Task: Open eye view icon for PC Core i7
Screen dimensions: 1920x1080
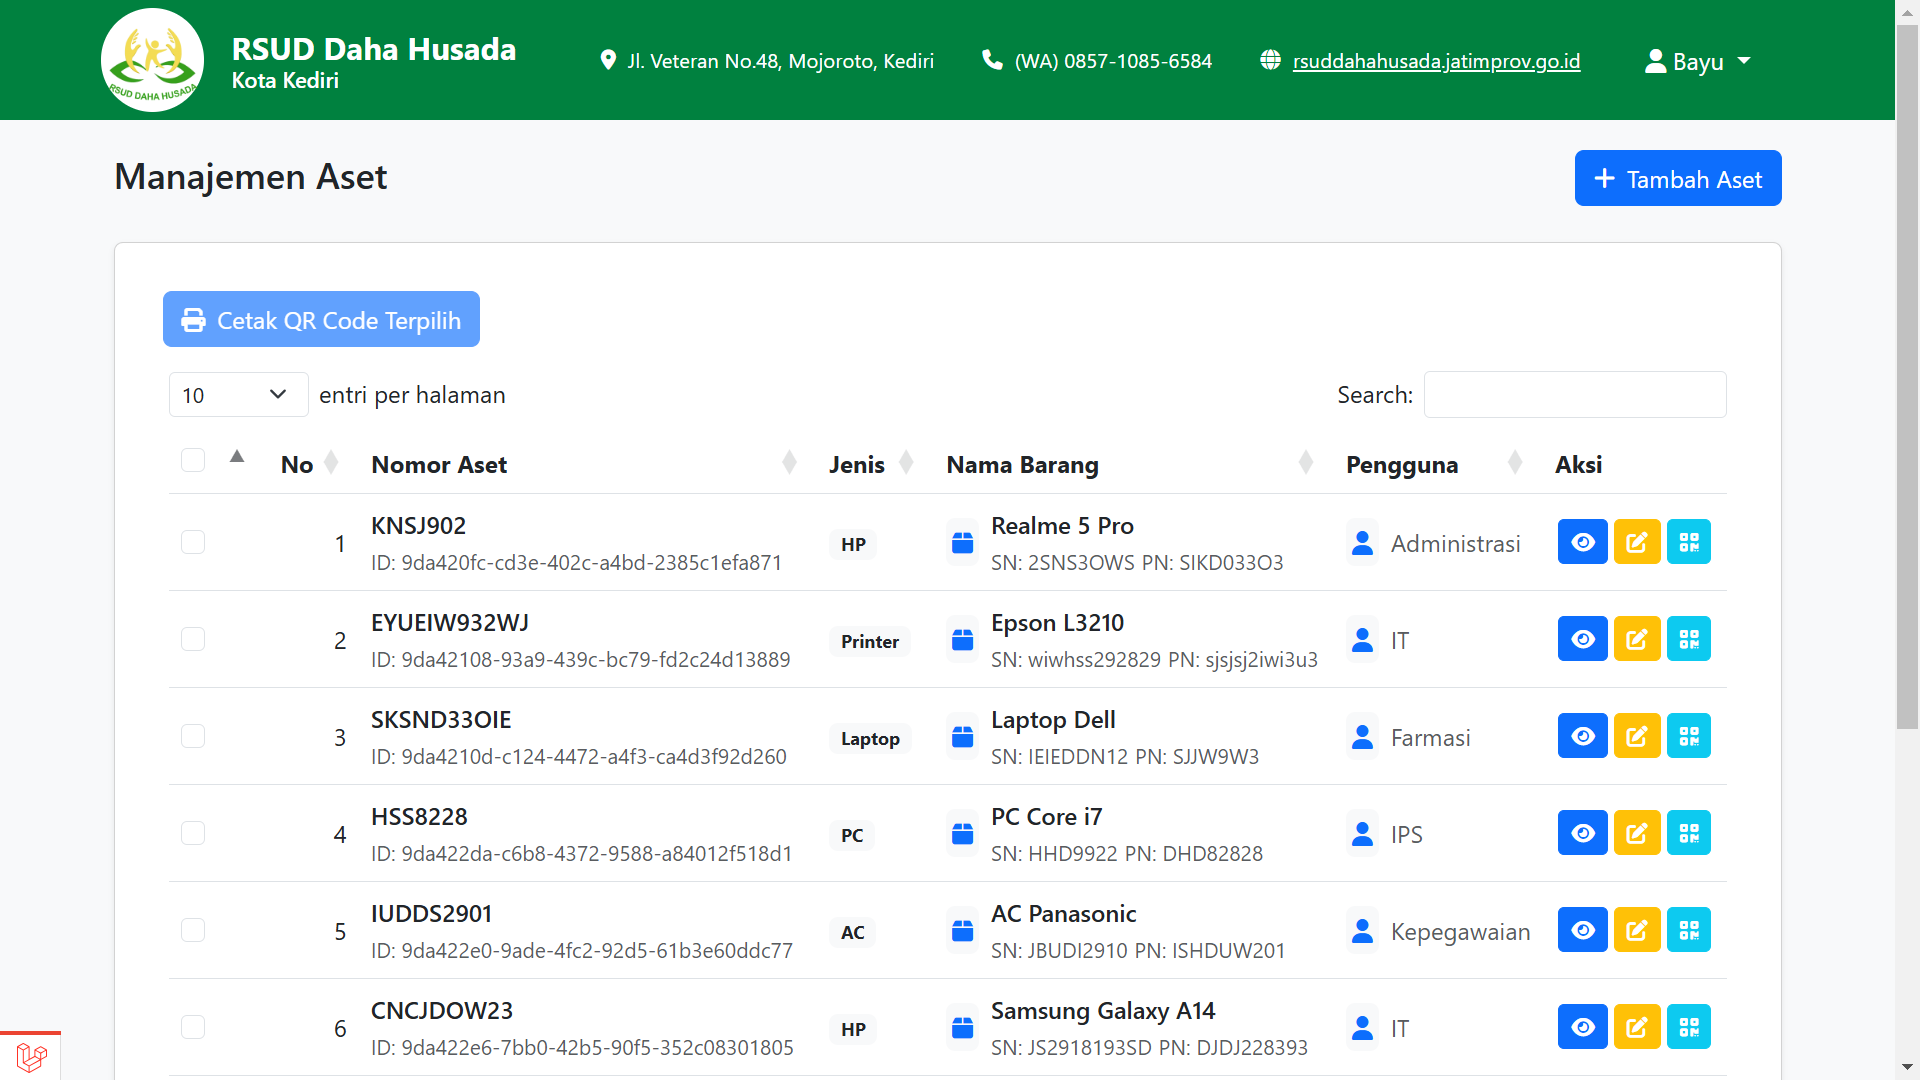Action: (1582, 833)
